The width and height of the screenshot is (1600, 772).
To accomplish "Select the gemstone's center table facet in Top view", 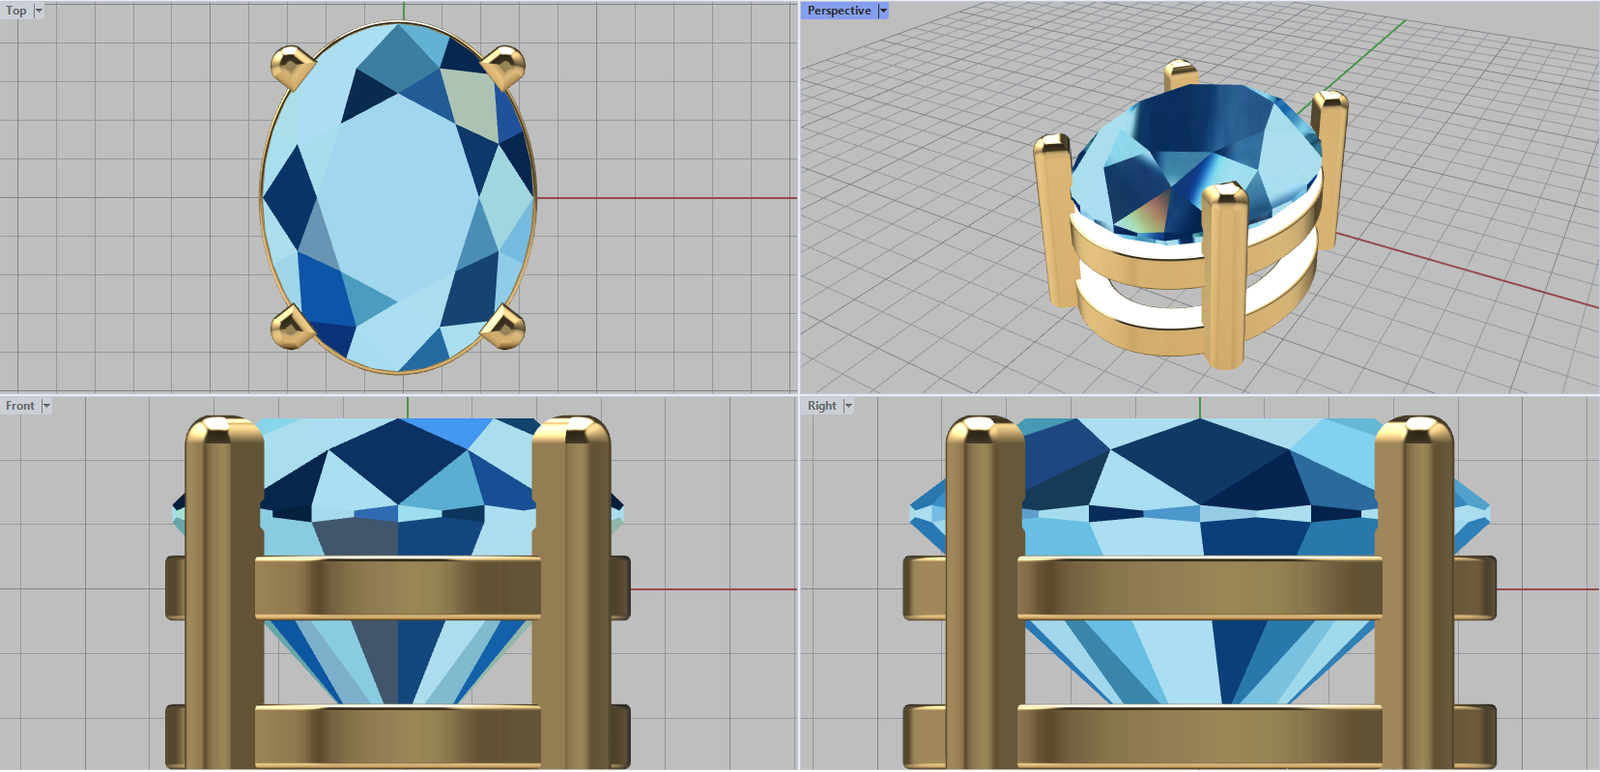I will pyautogui.click(x=400, y=200).
